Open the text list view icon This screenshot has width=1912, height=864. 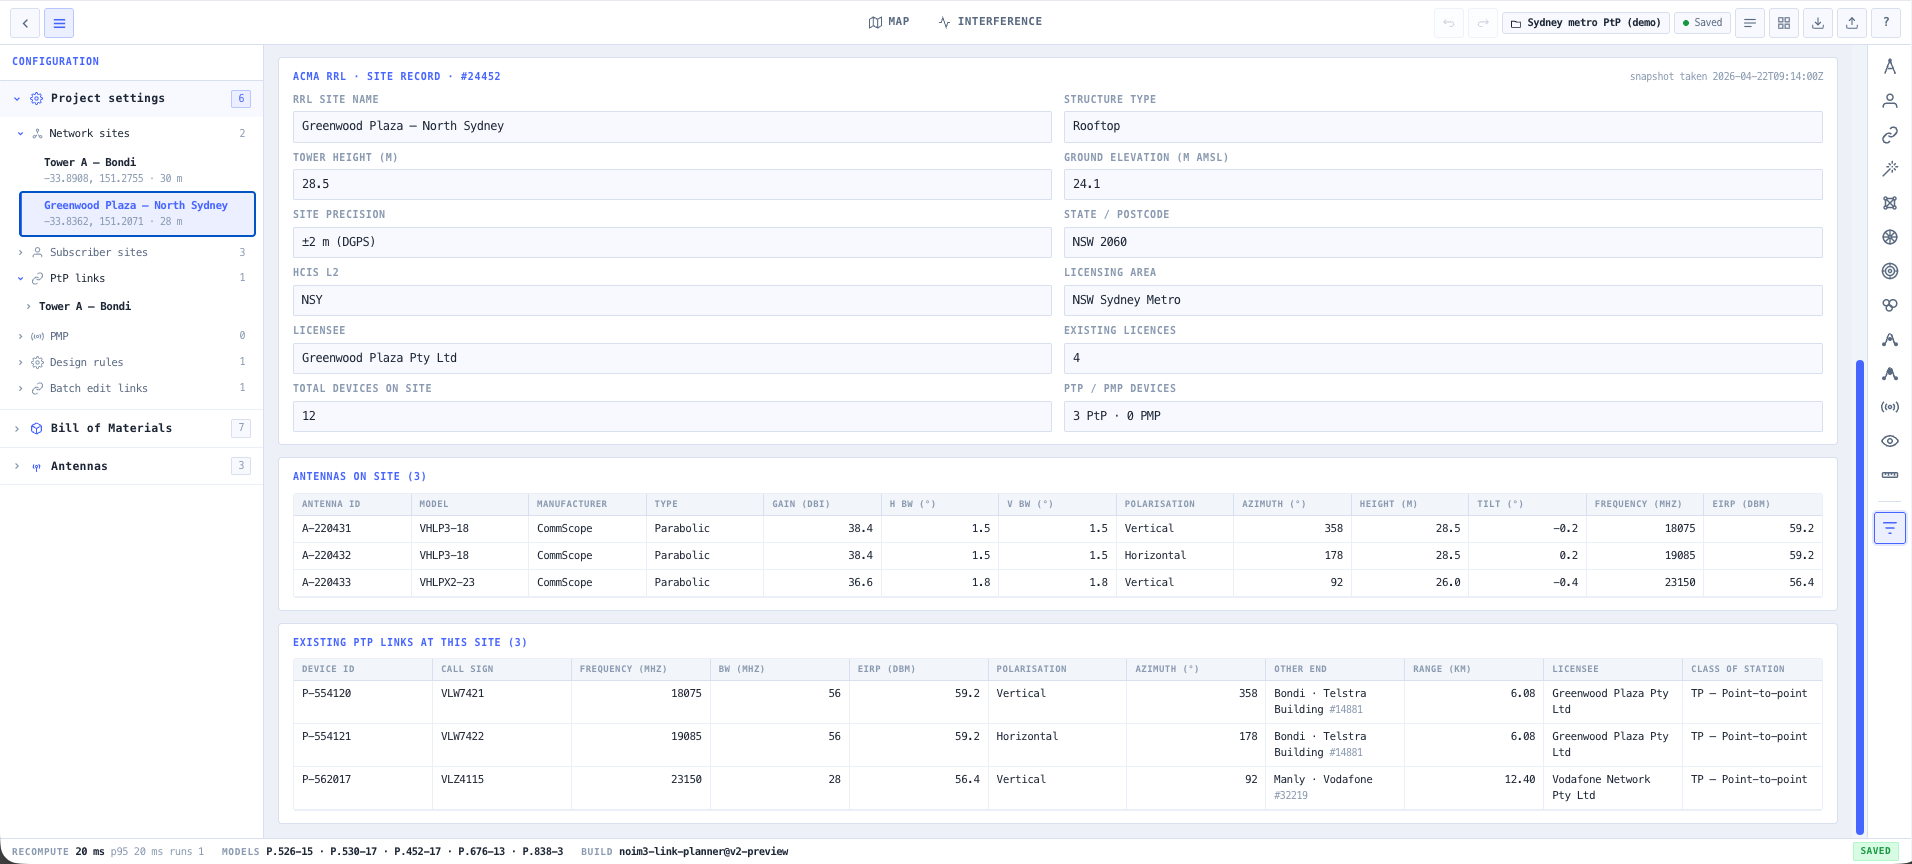[1750, 23]
